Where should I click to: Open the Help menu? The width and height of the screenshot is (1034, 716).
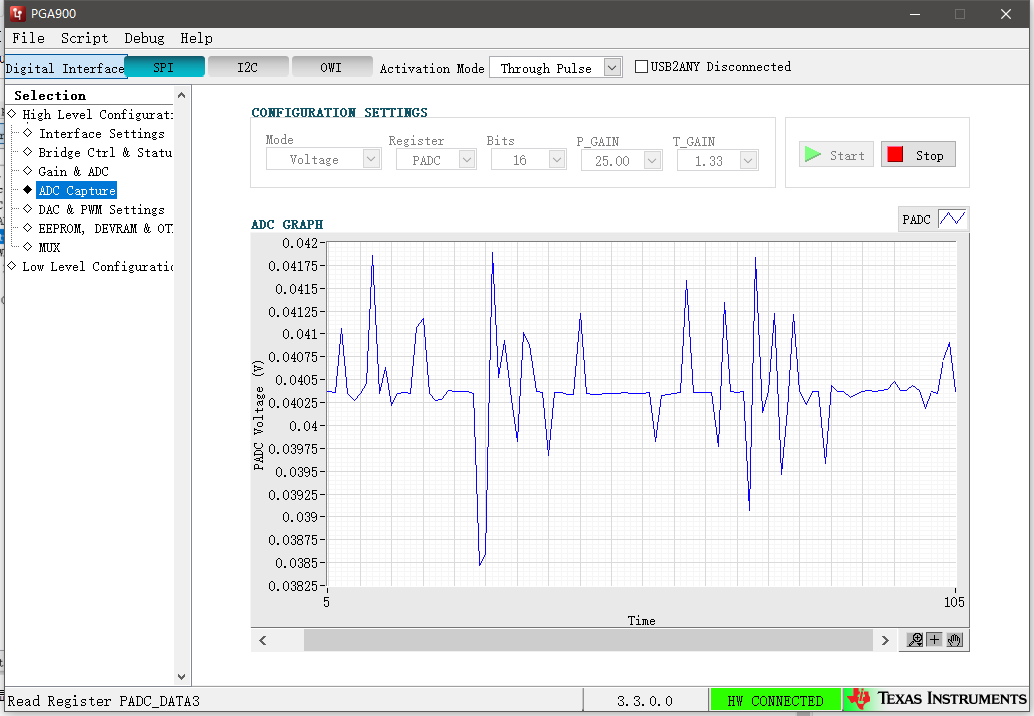point(197,38)
